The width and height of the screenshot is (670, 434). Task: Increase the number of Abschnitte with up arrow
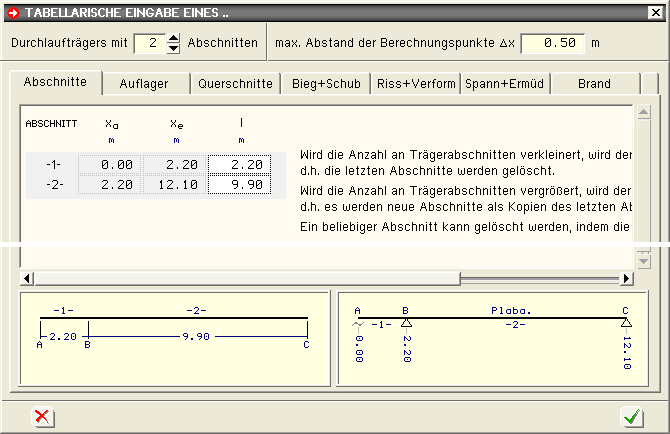click(x=173, y=38)
